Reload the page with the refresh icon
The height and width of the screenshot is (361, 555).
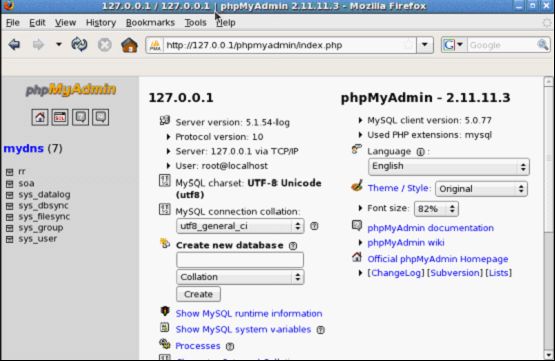[x=79, y=45]
